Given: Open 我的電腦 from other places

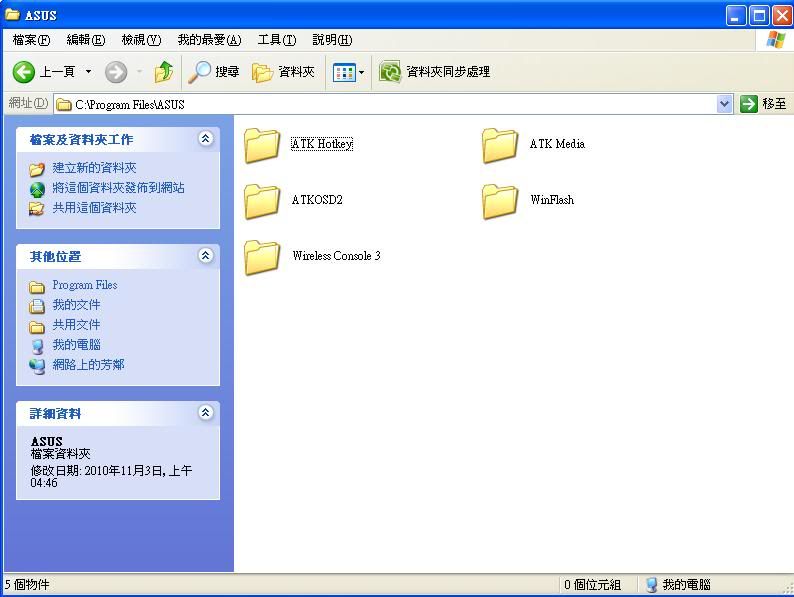Looking at the screenshot, I should (x=76, y=345).
